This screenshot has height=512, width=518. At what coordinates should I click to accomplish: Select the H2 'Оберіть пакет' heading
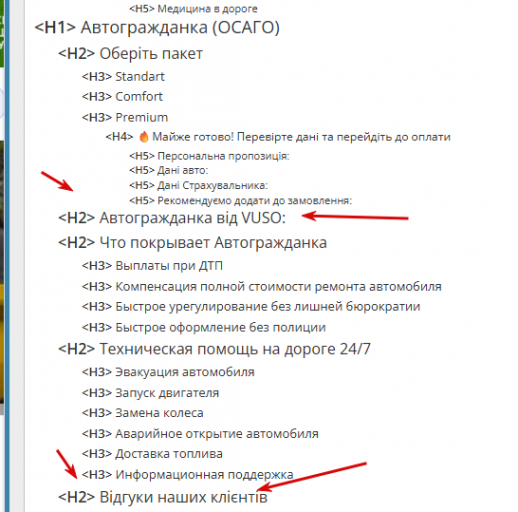coord(130,54)
